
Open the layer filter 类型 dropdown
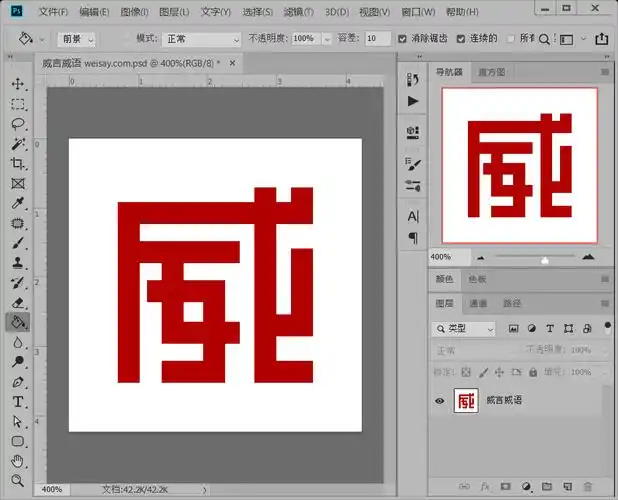coord(465,328)
